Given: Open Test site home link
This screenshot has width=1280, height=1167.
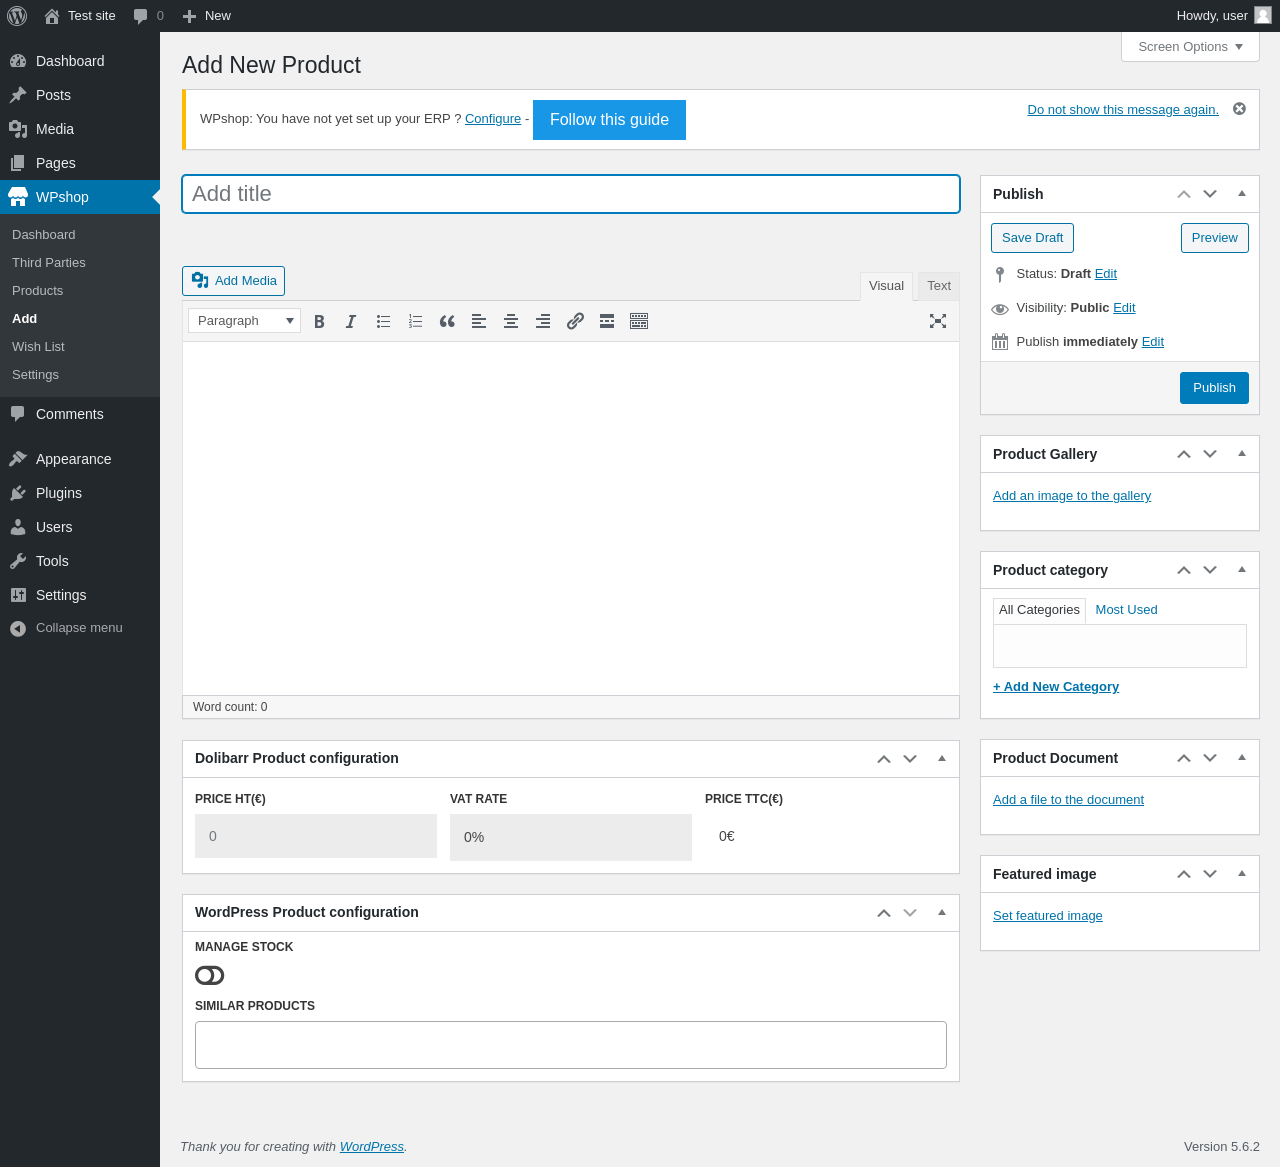Looking at the screenshot, I should pyautogui.click(x=80, y=16).
